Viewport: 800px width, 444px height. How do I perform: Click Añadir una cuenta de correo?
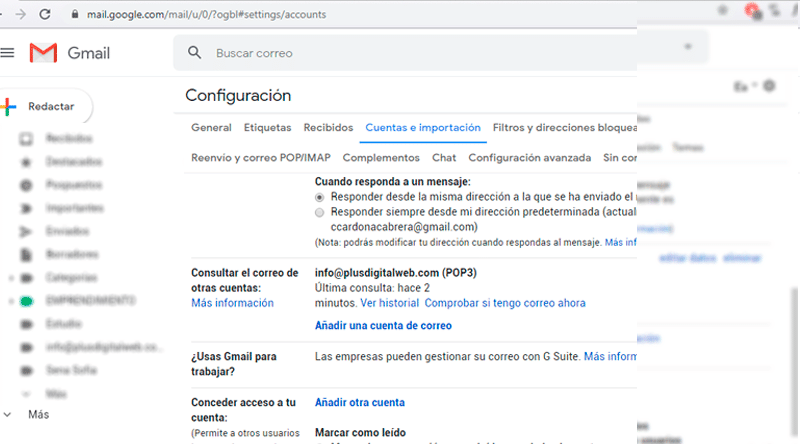383,326
